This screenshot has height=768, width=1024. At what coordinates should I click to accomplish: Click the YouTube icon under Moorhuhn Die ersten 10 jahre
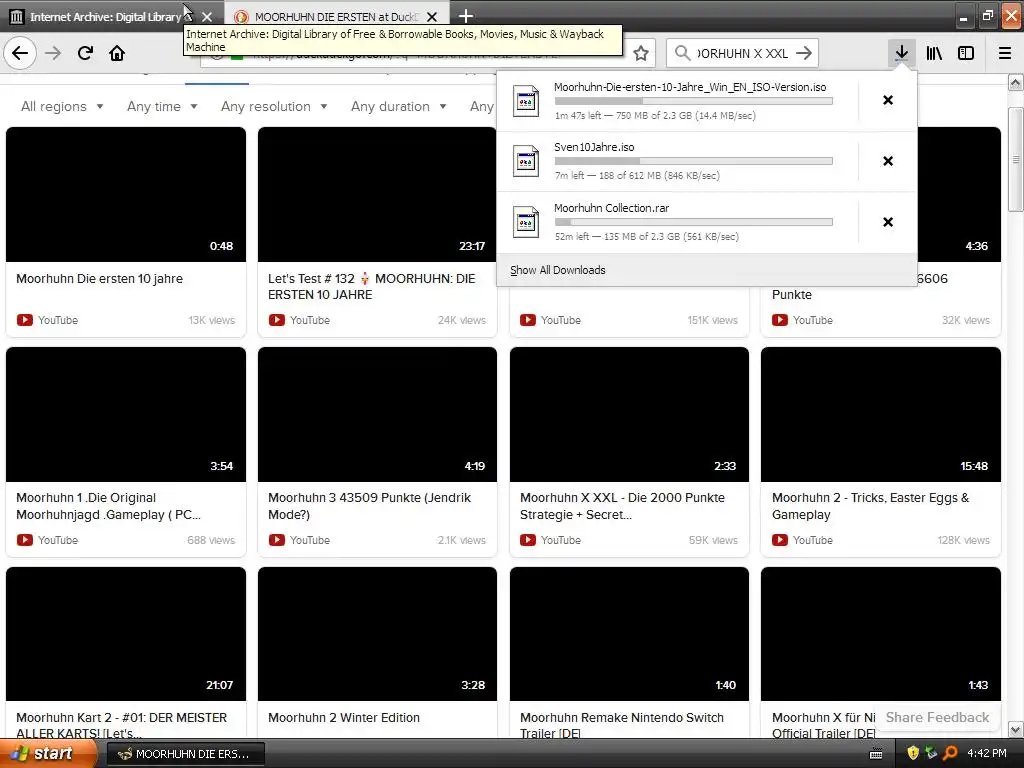(x=25, y=320)
